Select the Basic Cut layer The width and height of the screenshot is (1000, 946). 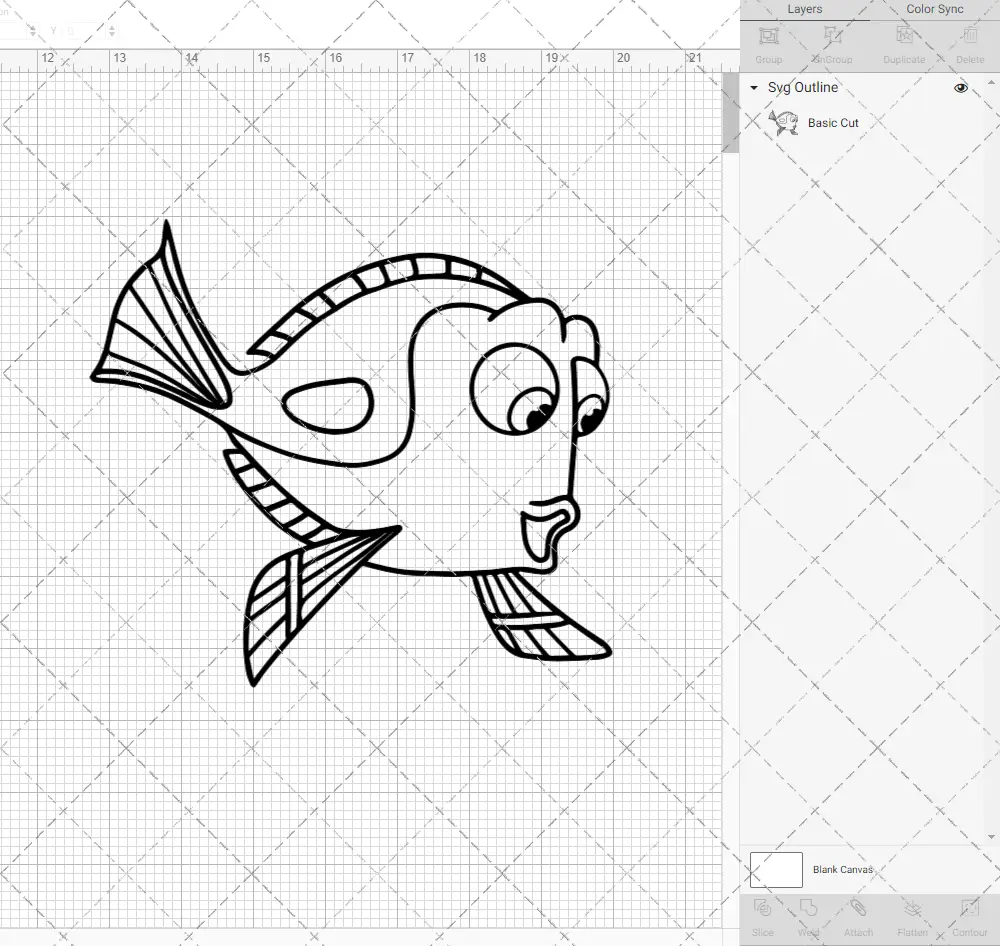coord(830,122)
